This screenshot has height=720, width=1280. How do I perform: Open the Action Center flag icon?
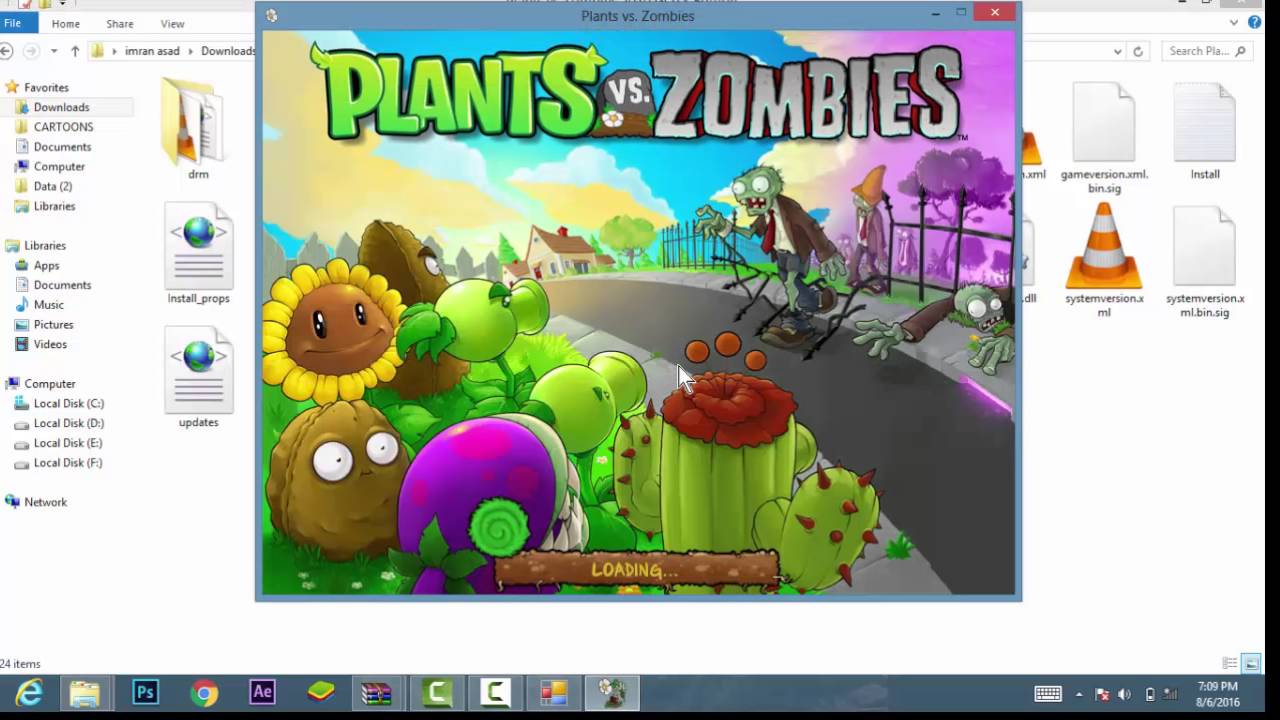click(x=1102, y=694)
